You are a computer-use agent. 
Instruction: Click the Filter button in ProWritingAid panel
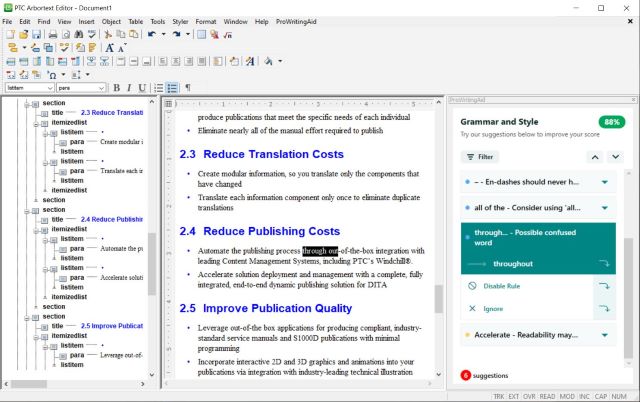click(480, 157)
